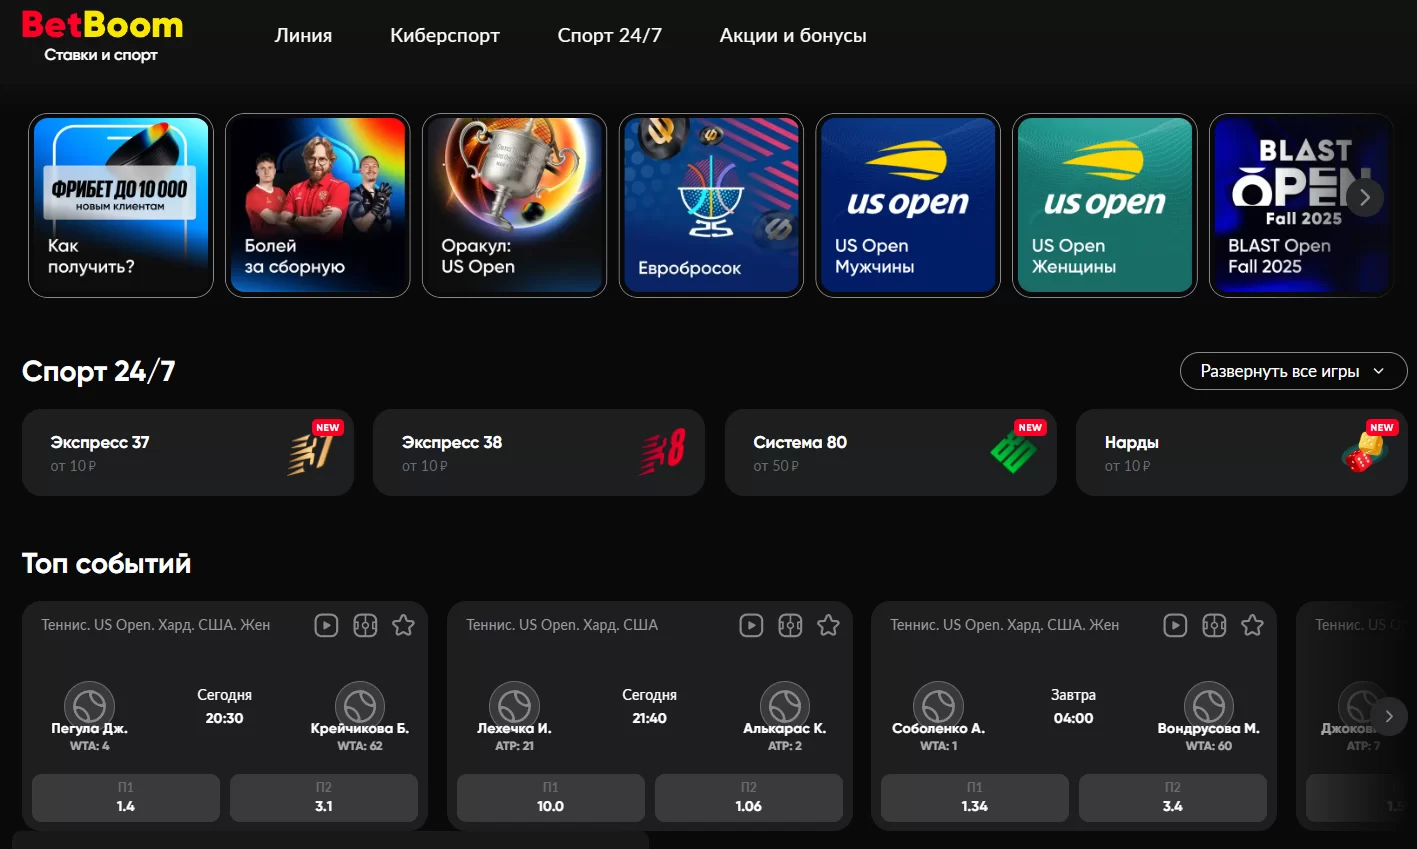Show more top events with right arrow
The image size is (1417, 849).
pos(1388,716)
